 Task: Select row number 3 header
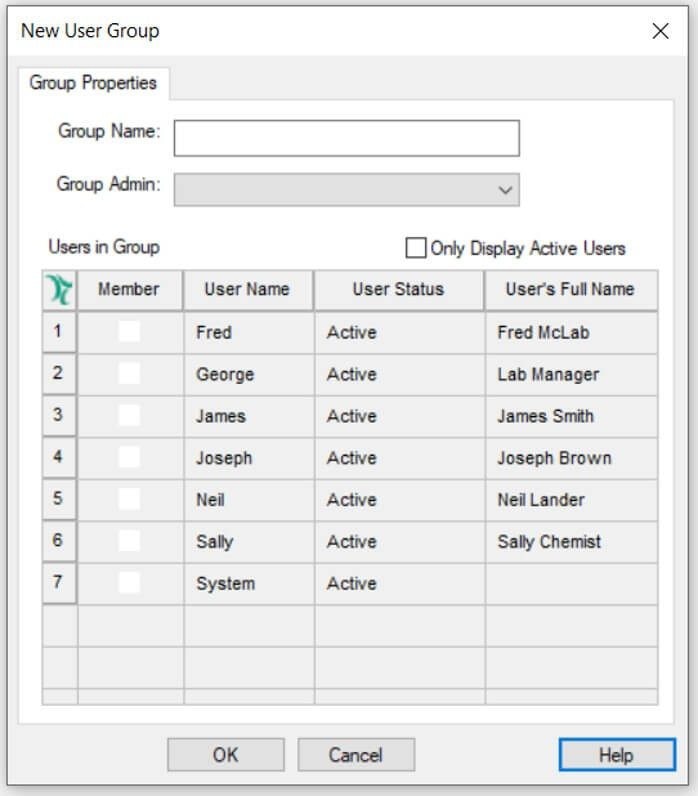coord(59,416)
